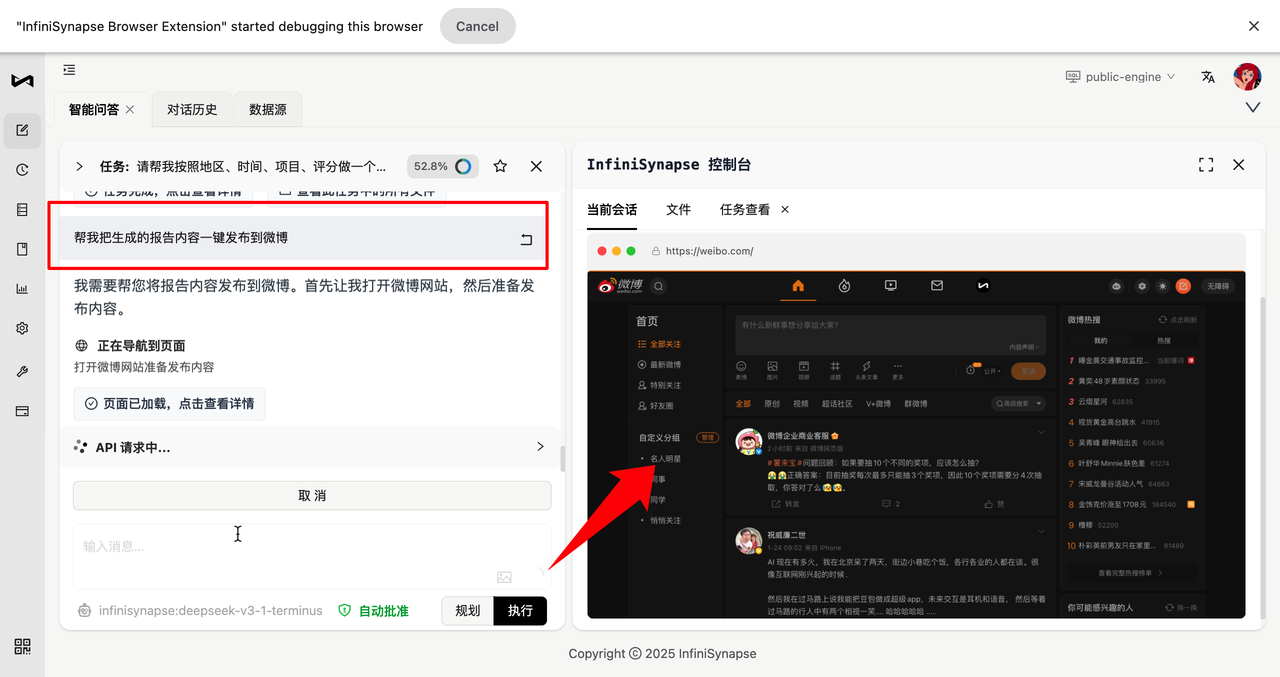The height and width of the screenshot is (677, 1280).
Task: Click the image upload icon in message box
Action: click(x=504, y=577)
